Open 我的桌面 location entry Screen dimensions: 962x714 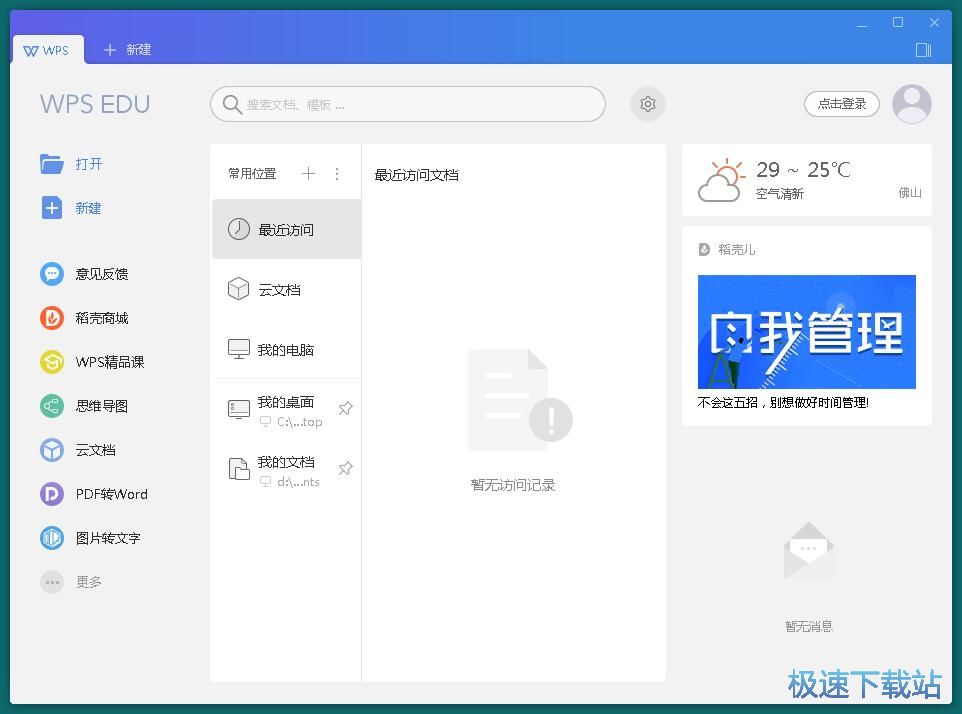tap(287, 409)
